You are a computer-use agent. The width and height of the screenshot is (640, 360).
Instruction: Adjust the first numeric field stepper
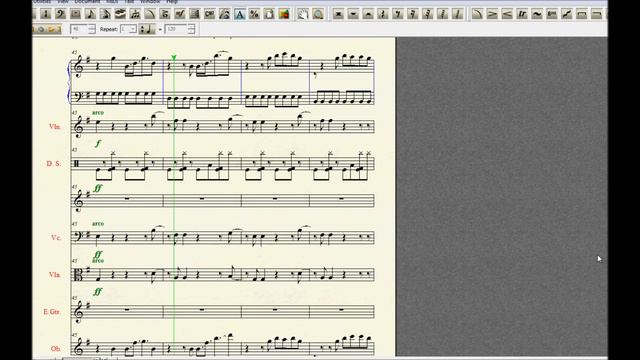click(x=91, y=29)
